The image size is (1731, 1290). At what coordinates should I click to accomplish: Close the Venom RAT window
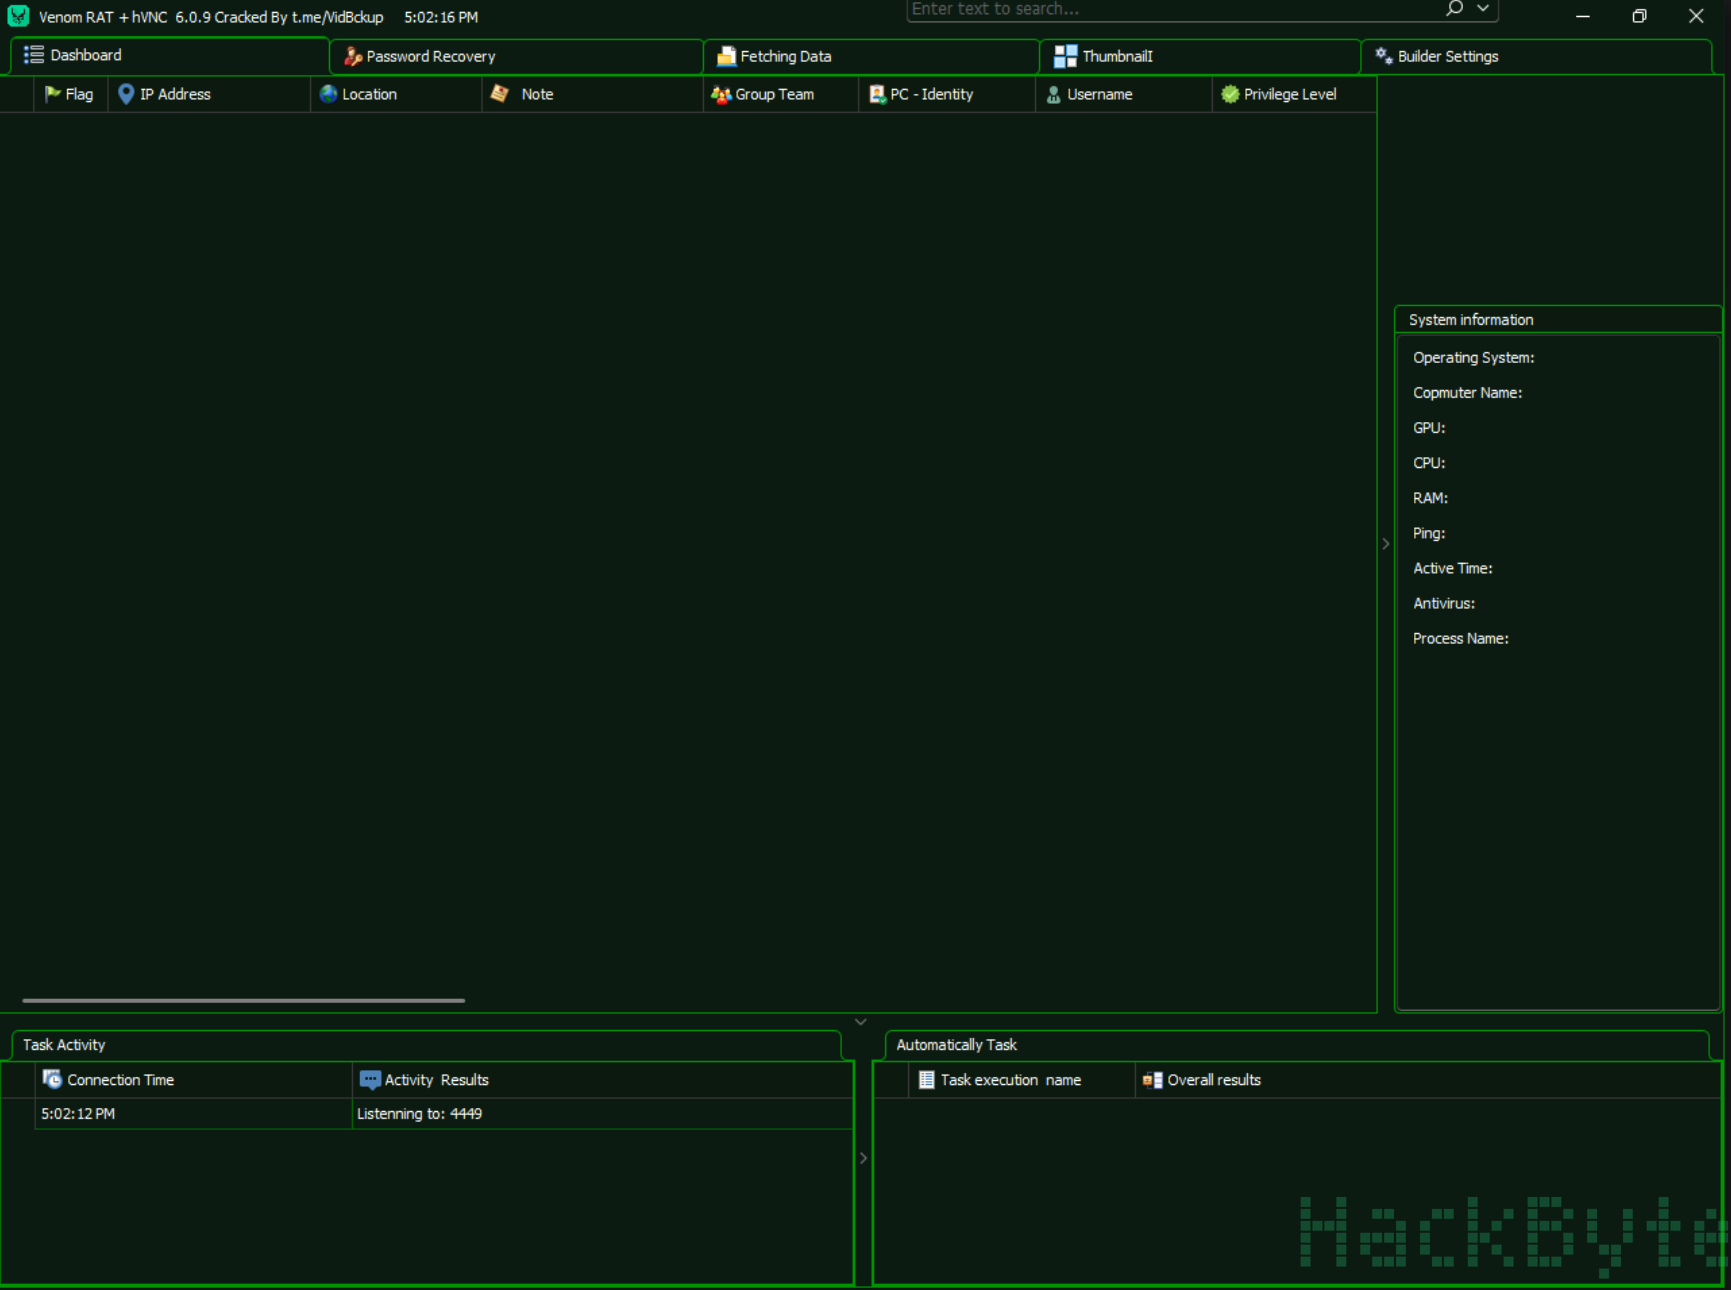[x=1696, y=16]
